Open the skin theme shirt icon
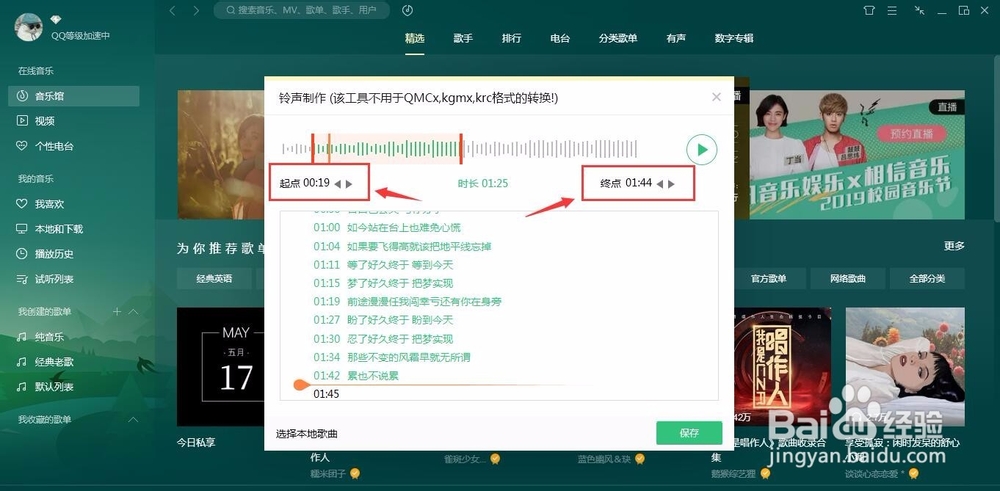1000x491 pixels. (869, 10)
